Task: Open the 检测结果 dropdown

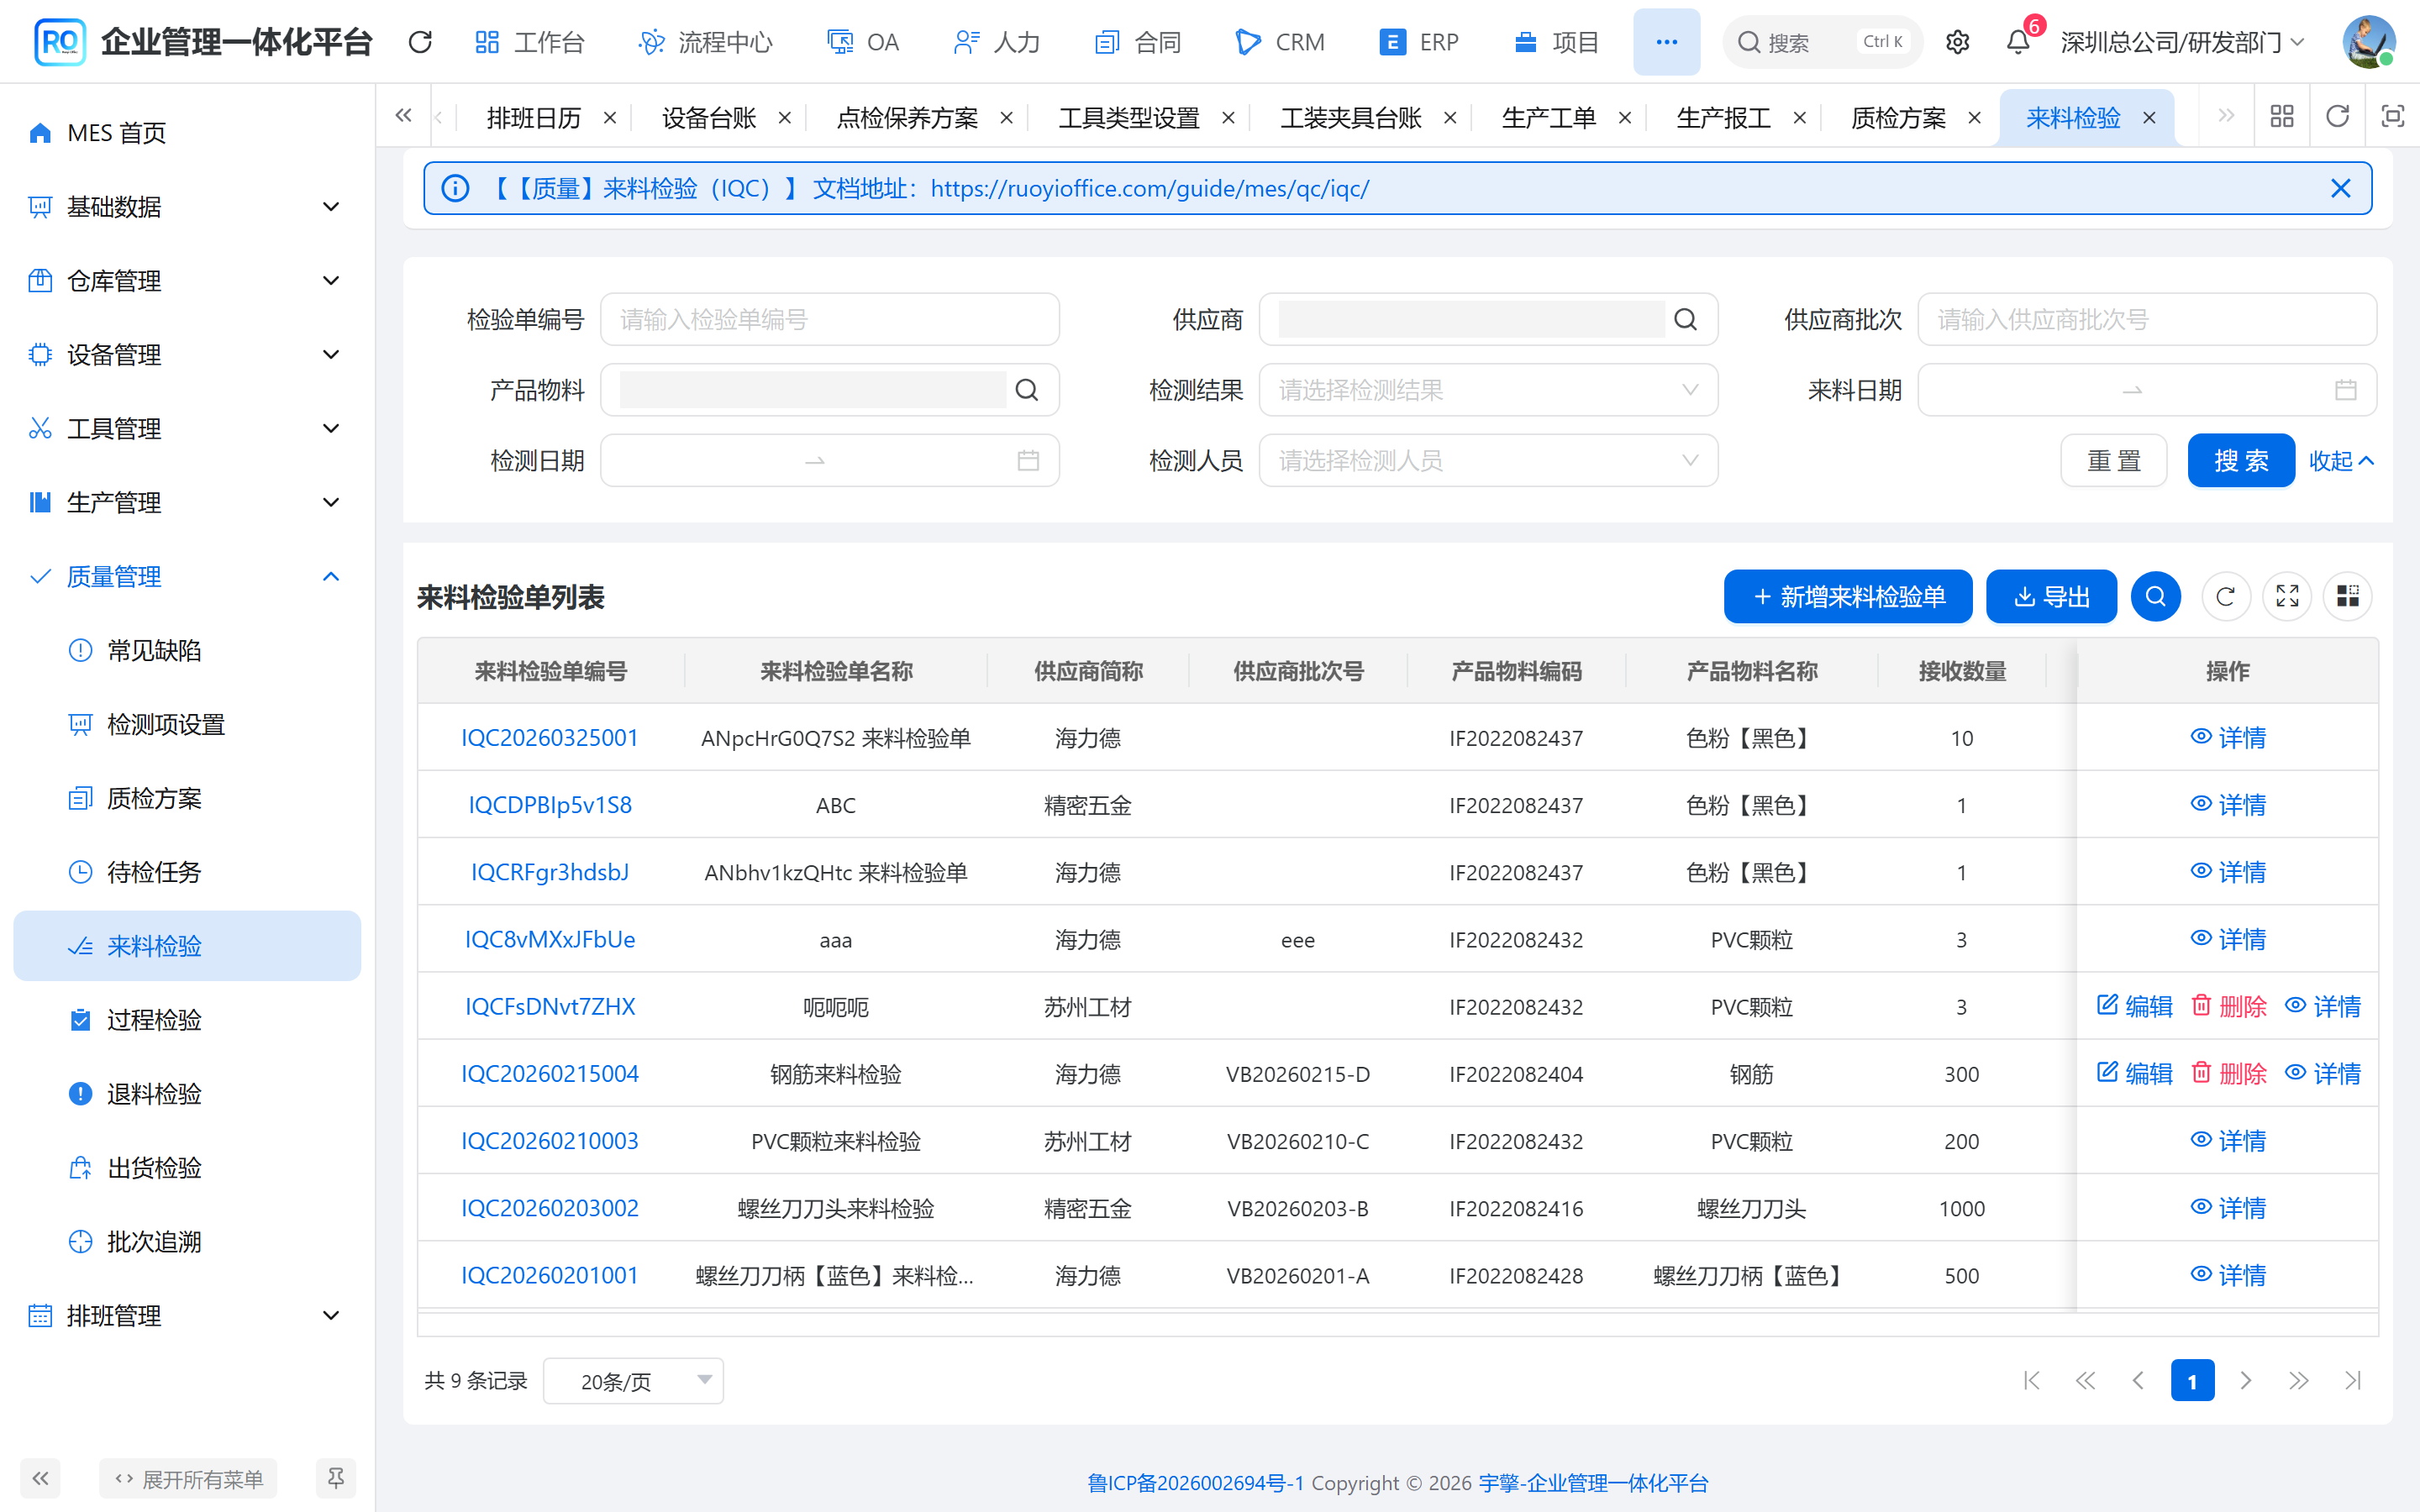Action: pos(1488,390)
